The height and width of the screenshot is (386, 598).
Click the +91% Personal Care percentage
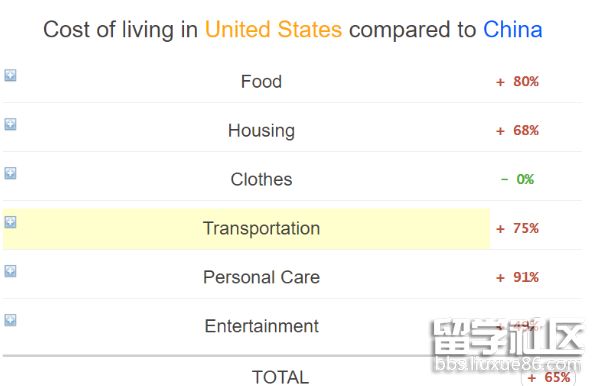click(517, 277)
